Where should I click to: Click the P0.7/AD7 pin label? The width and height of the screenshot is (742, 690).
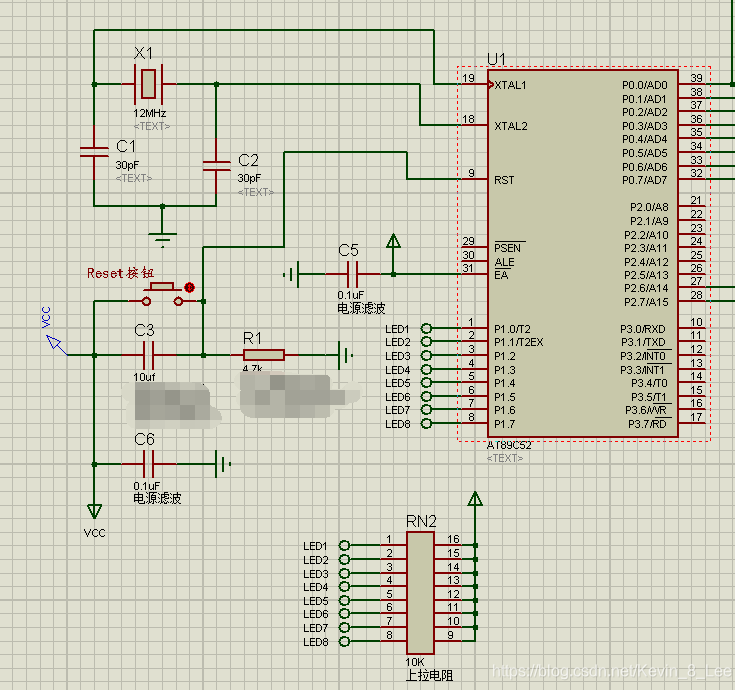point(645,180)
